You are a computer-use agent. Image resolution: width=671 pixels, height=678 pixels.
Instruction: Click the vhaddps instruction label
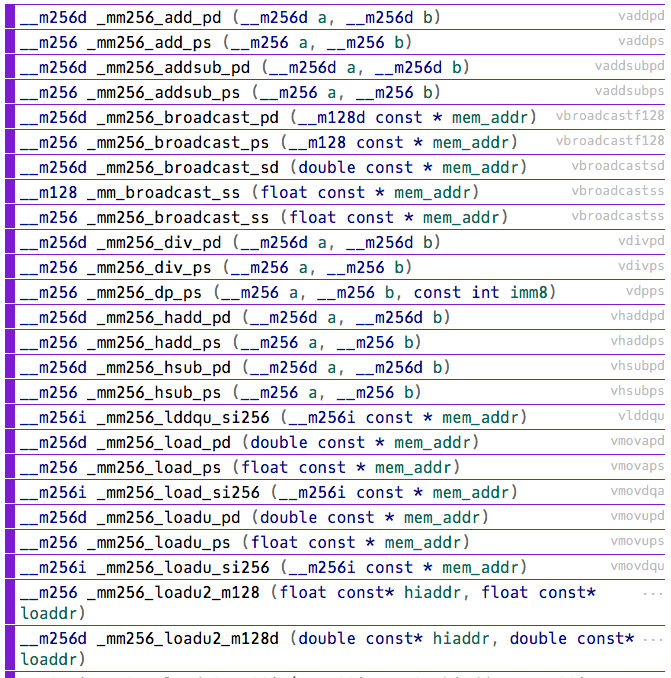click(x=637, y=341)
